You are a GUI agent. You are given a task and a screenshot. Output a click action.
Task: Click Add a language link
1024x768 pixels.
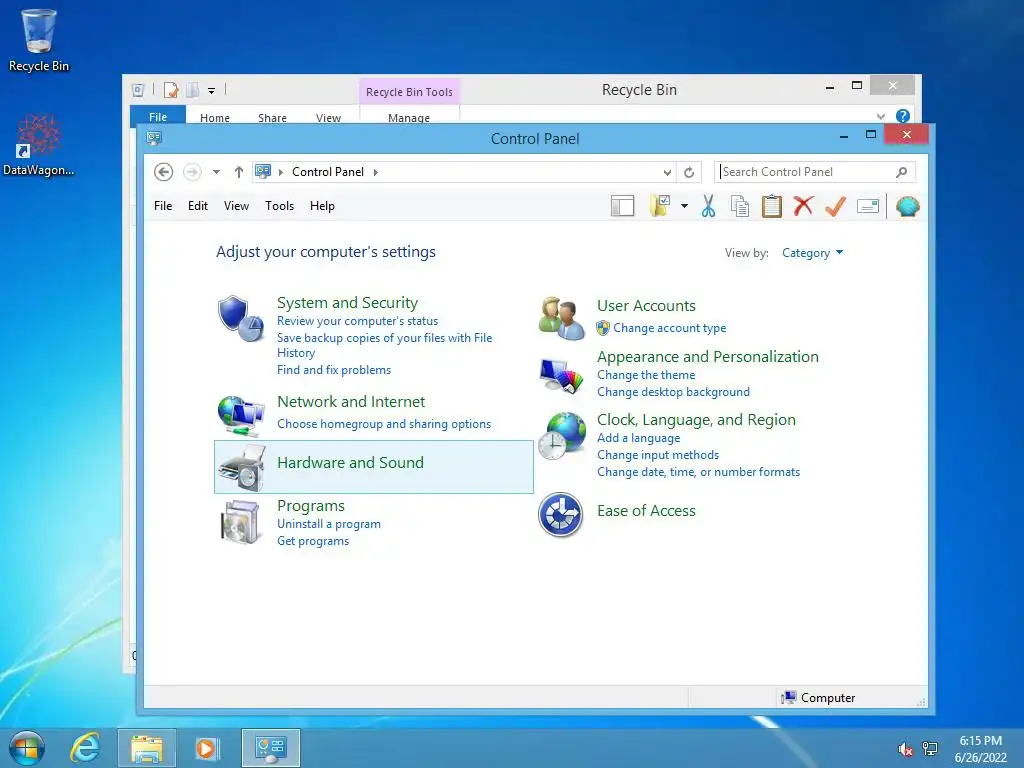tap(638, 438)
